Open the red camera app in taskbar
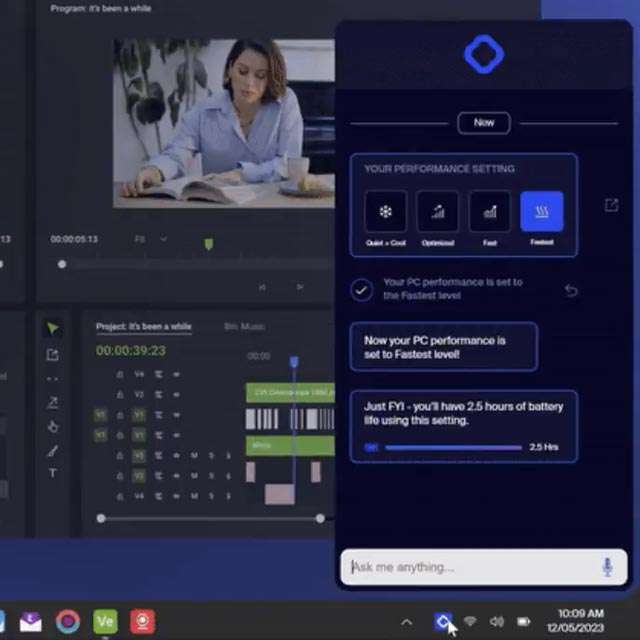The width and height of the screenshot is (640, 640). tap(142, 622)
